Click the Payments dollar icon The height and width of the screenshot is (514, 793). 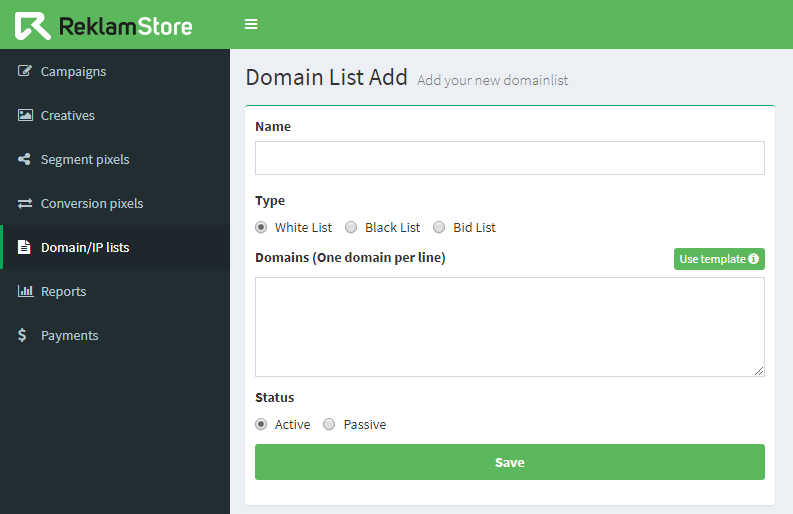tap(22, 335)
